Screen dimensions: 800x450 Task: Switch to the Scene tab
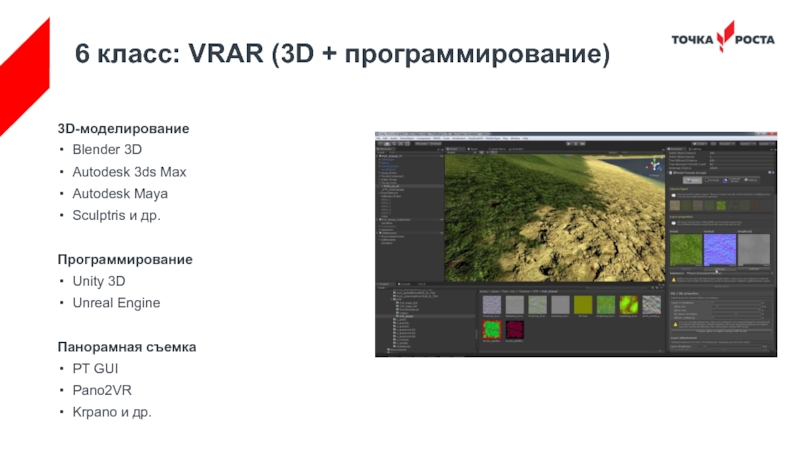tap(453, 149)
